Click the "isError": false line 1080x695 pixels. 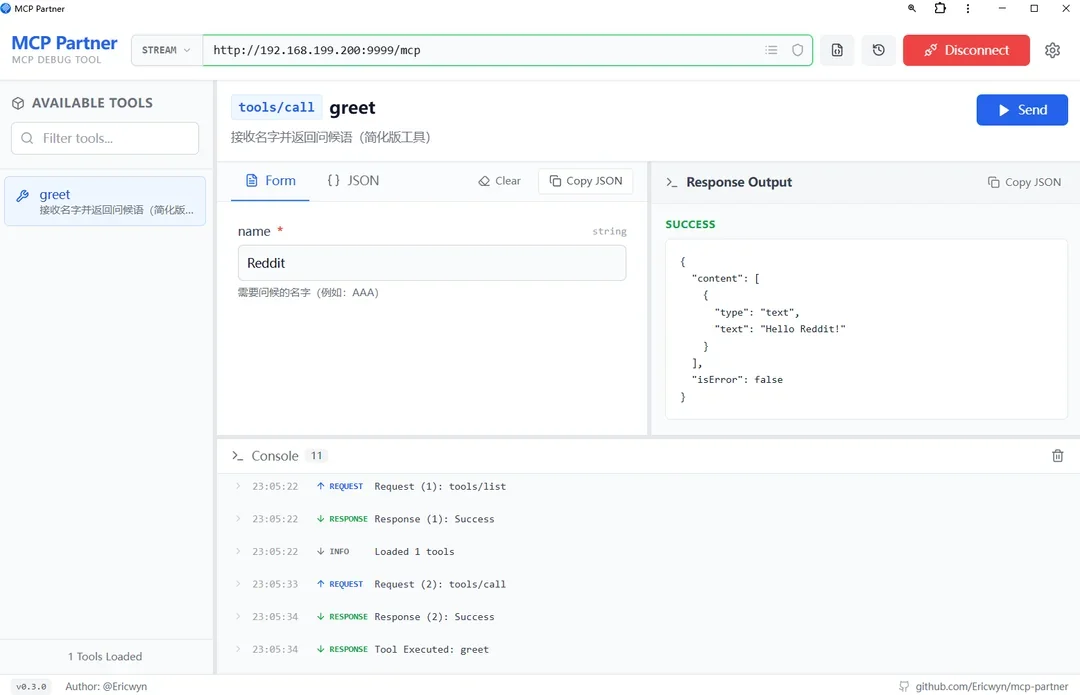tap(737, 380)
